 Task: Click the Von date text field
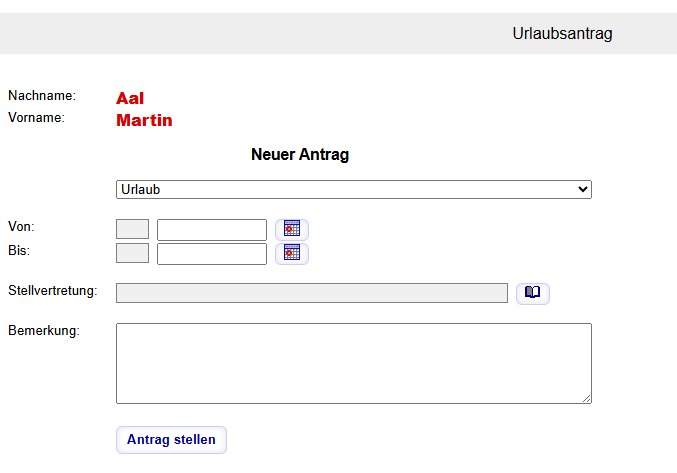(212, 230)
